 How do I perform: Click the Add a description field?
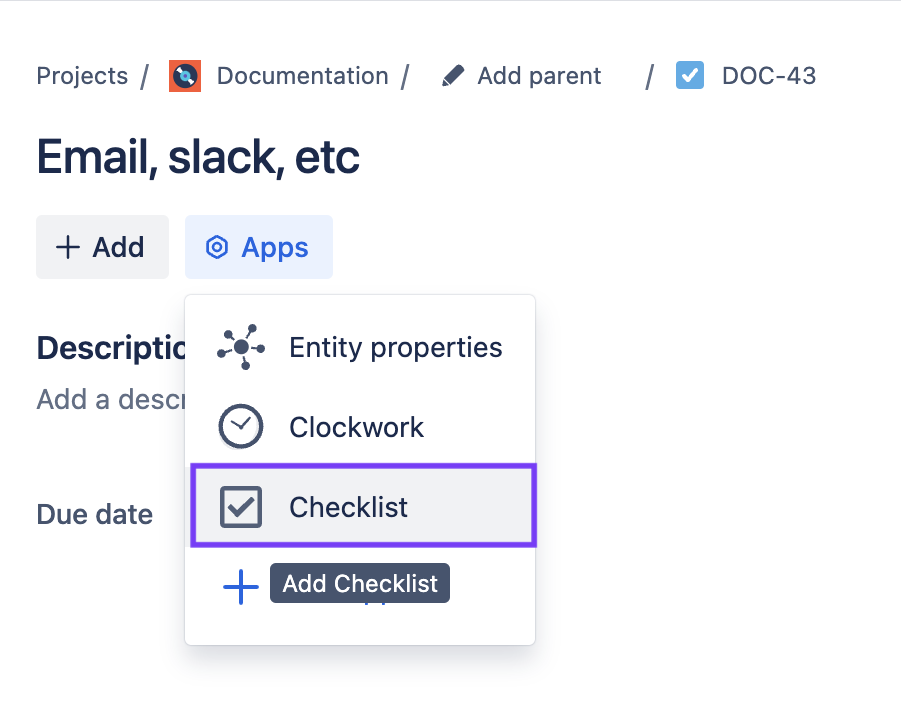pyautogui.click(x=110, y=399)
